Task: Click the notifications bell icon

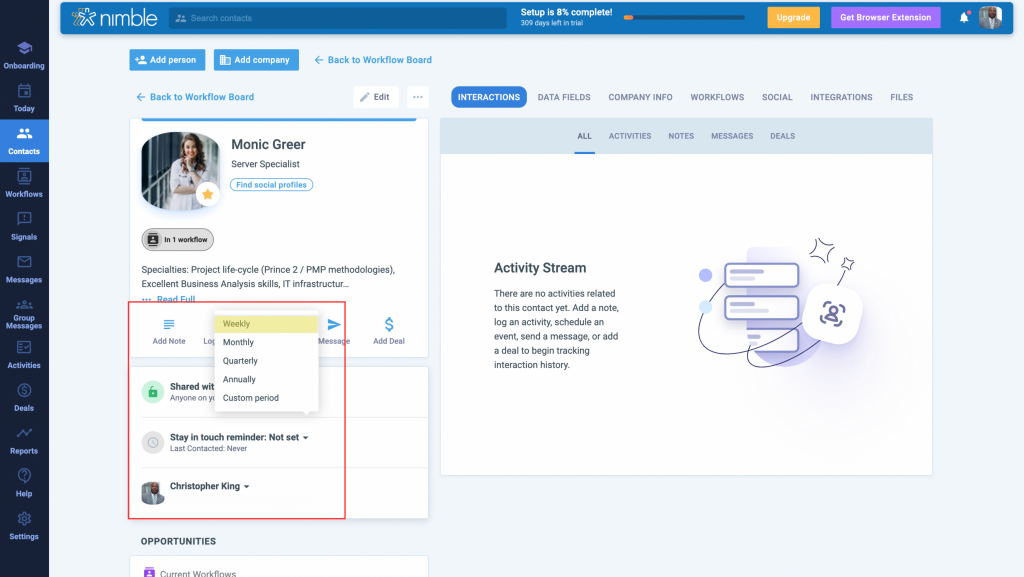Action: pos(964,17)
